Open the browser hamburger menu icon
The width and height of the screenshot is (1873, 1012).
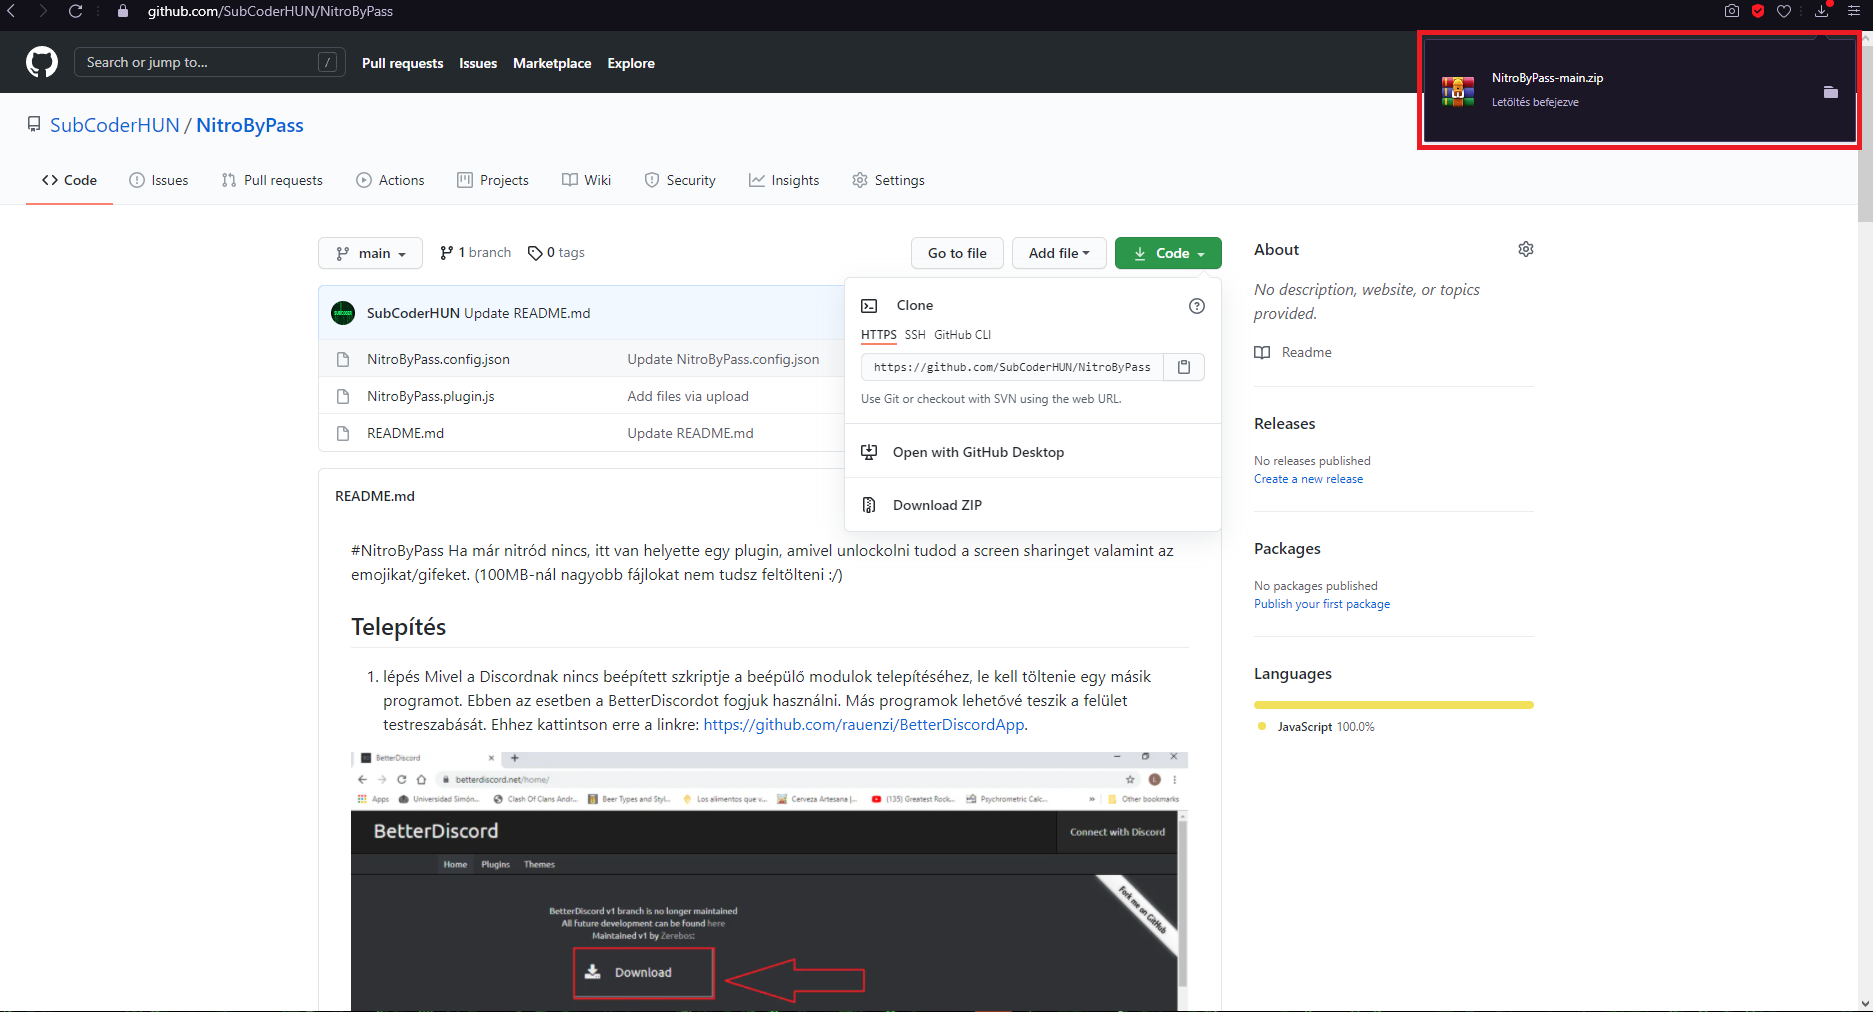coord(1854,11)
